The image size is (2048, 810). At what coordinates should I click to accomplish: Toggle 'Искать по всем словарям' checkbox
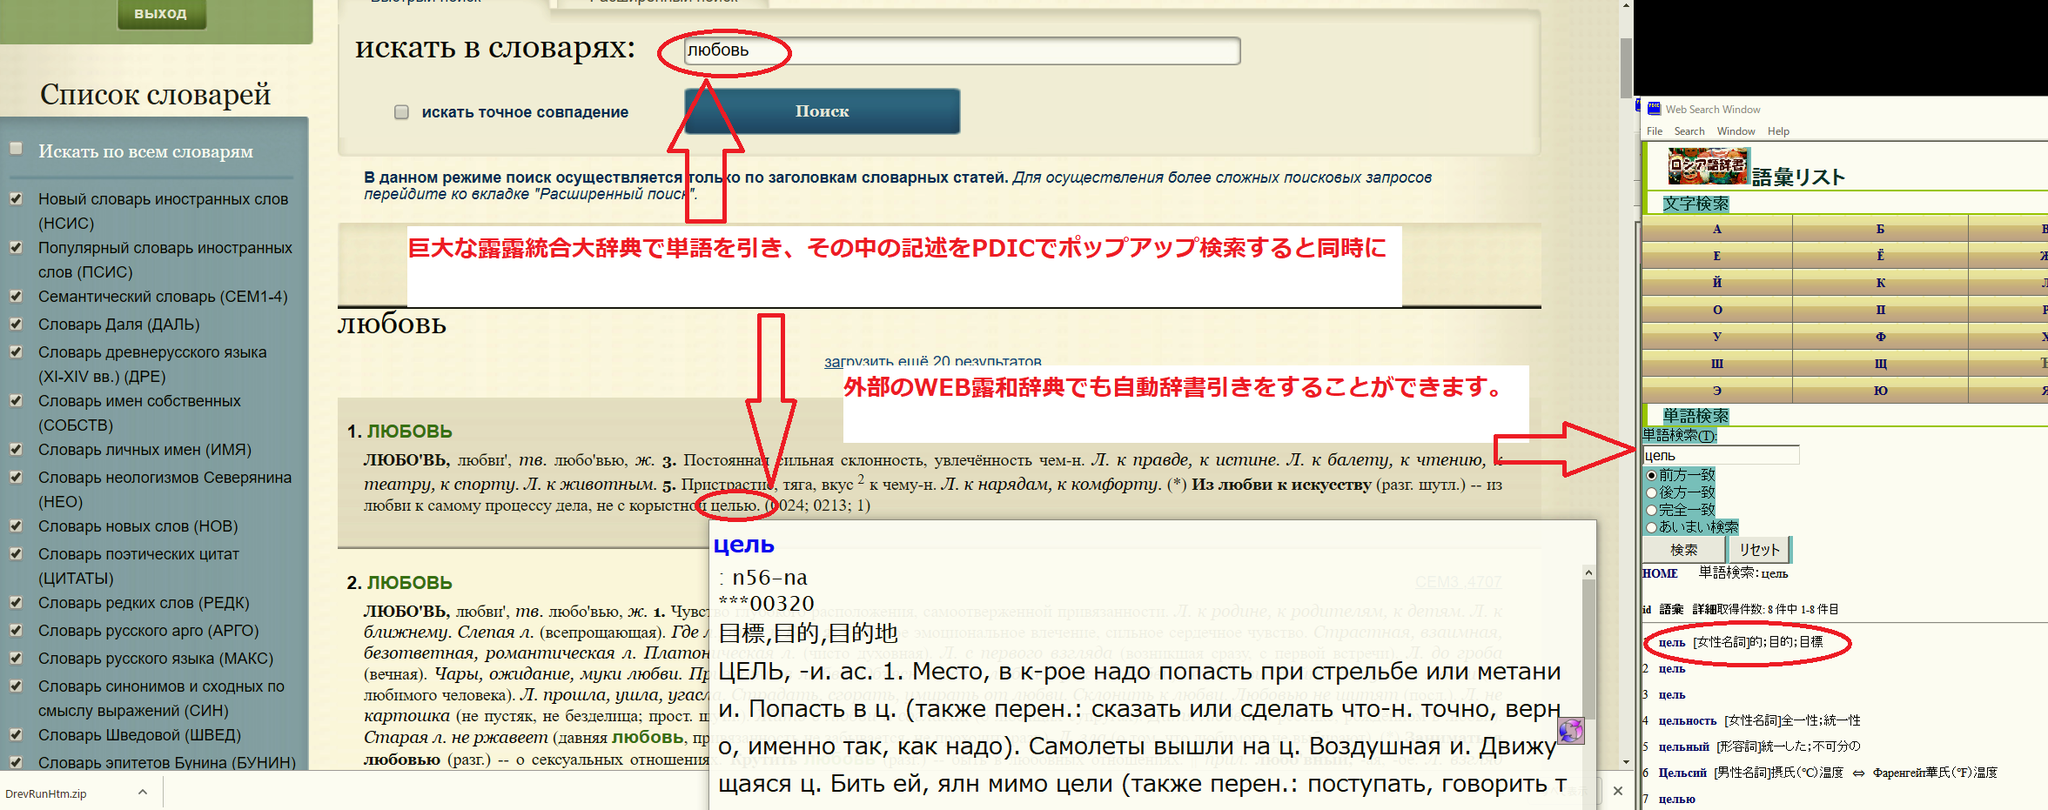pos(16,148)
